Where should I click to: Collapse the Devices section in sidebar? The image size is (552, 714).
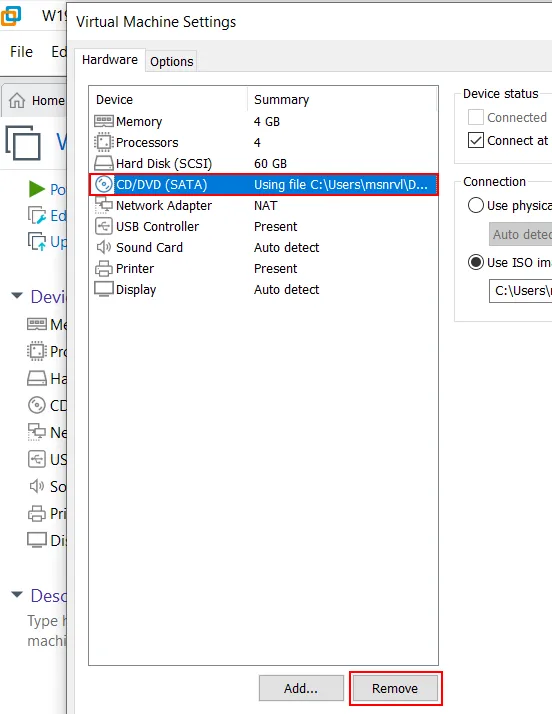pyautogui.click(x=17, y=296)
